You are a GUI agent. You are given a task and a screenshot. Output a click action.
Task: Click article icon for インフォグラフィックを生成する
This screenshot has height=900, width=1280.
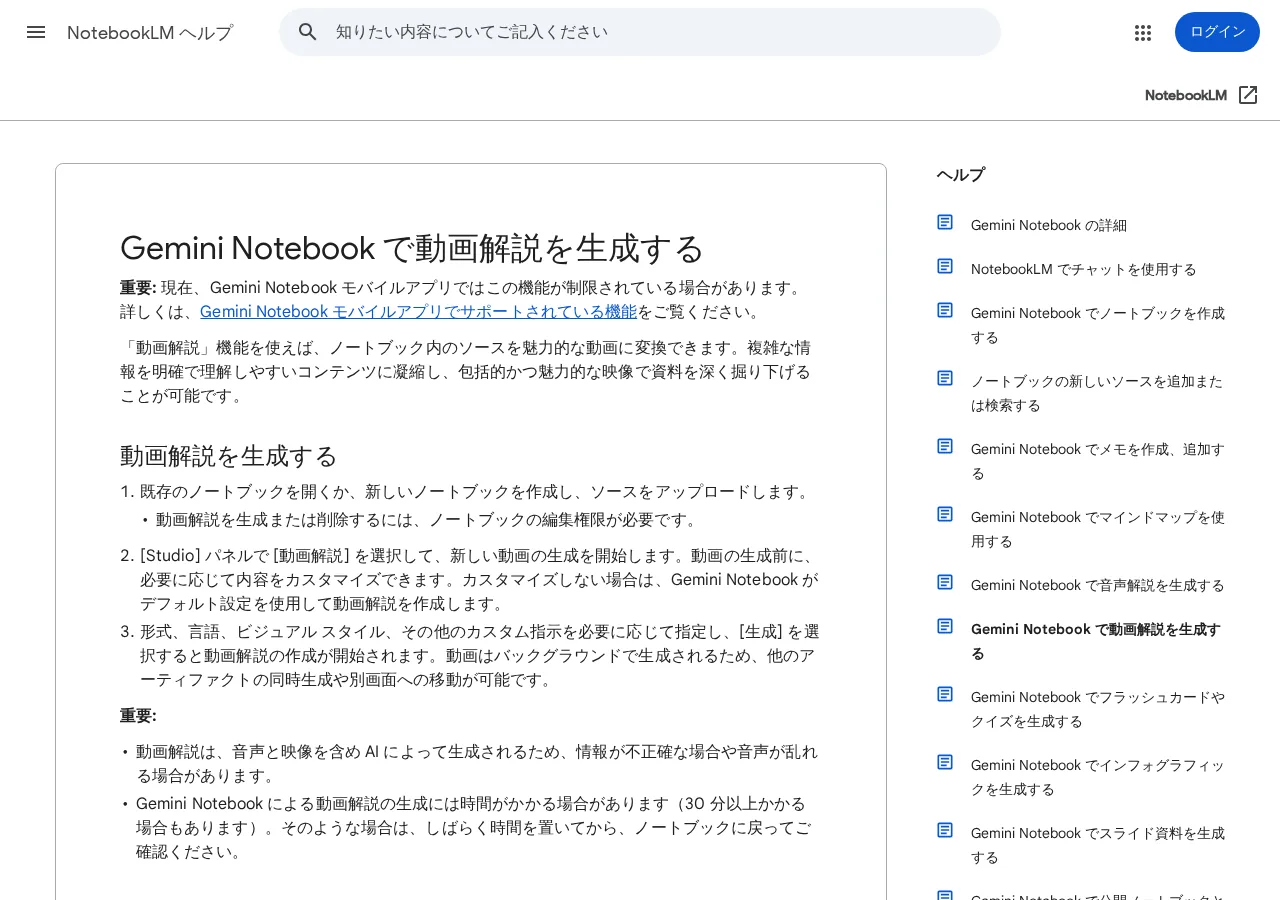(945, 762)
